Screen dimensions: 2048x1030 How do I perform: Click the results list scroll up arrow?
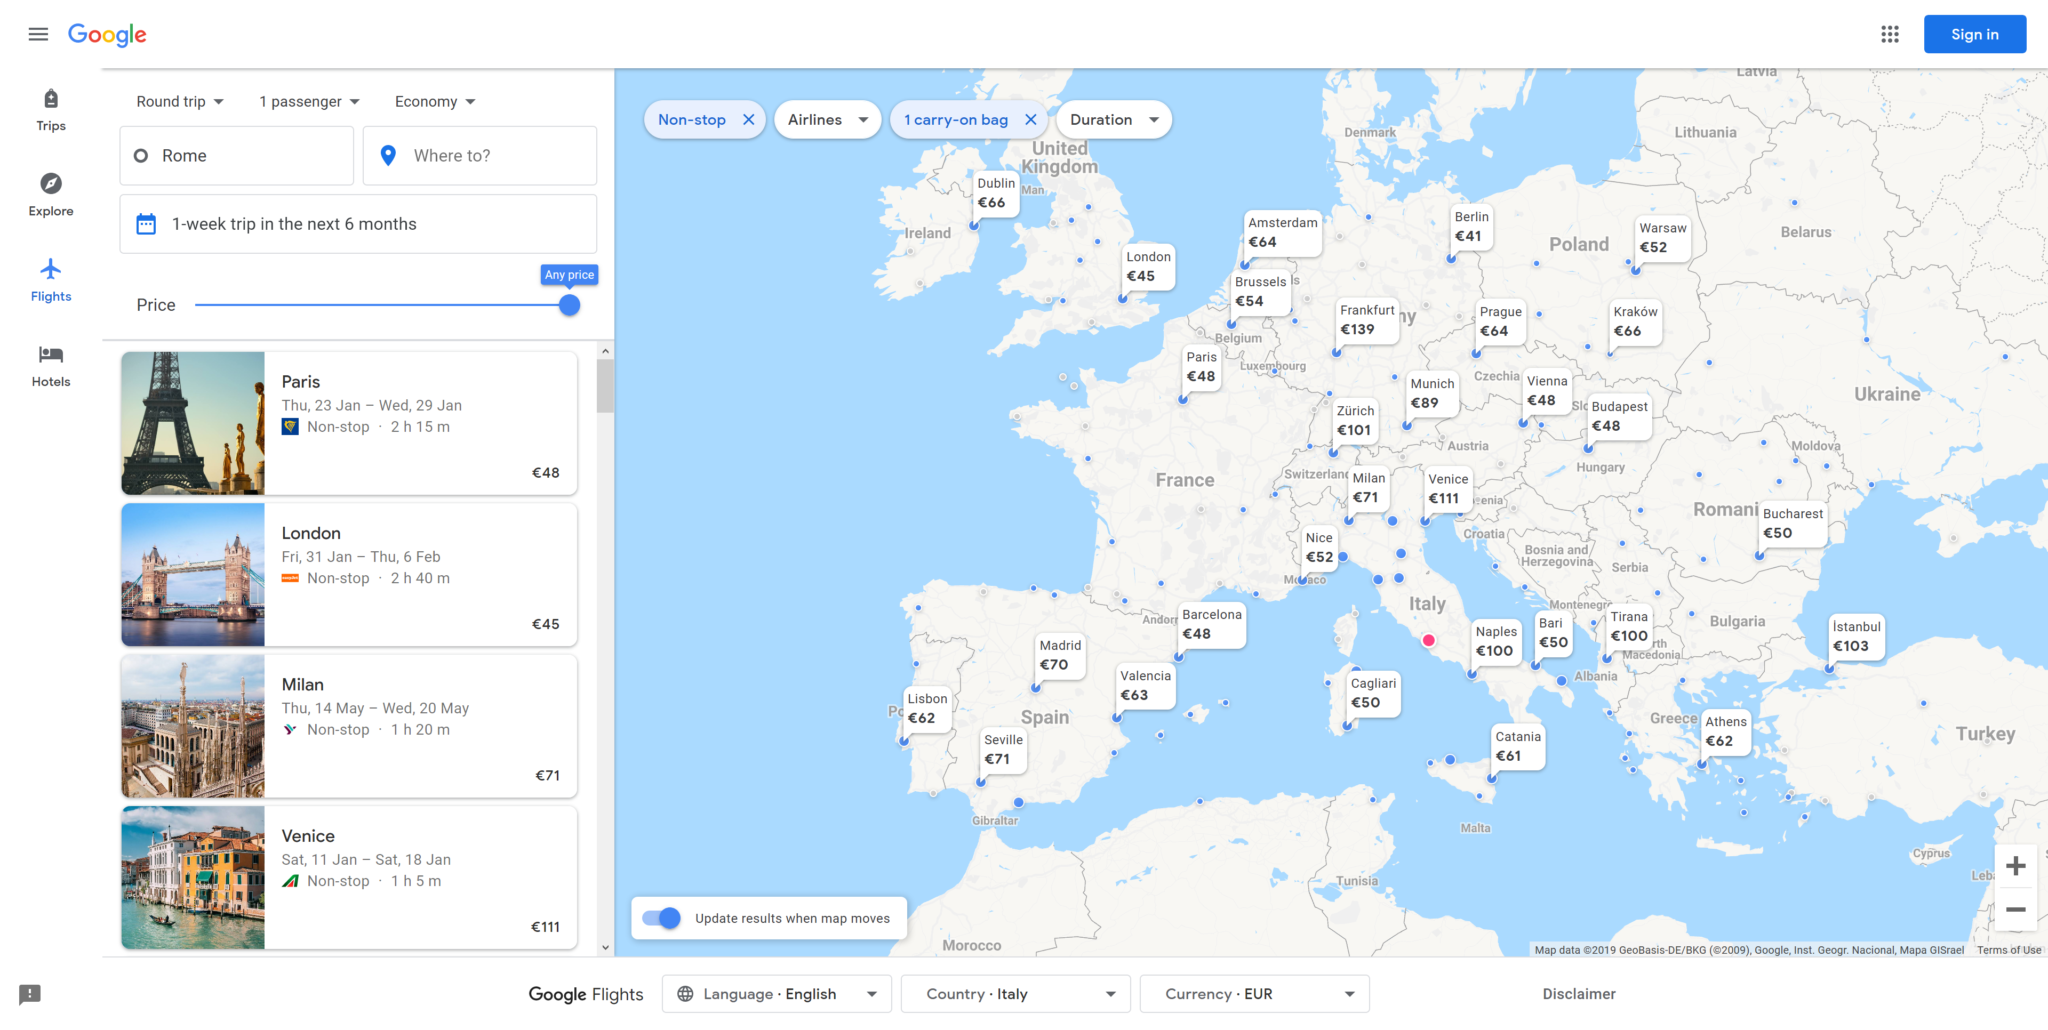[605, 351]
